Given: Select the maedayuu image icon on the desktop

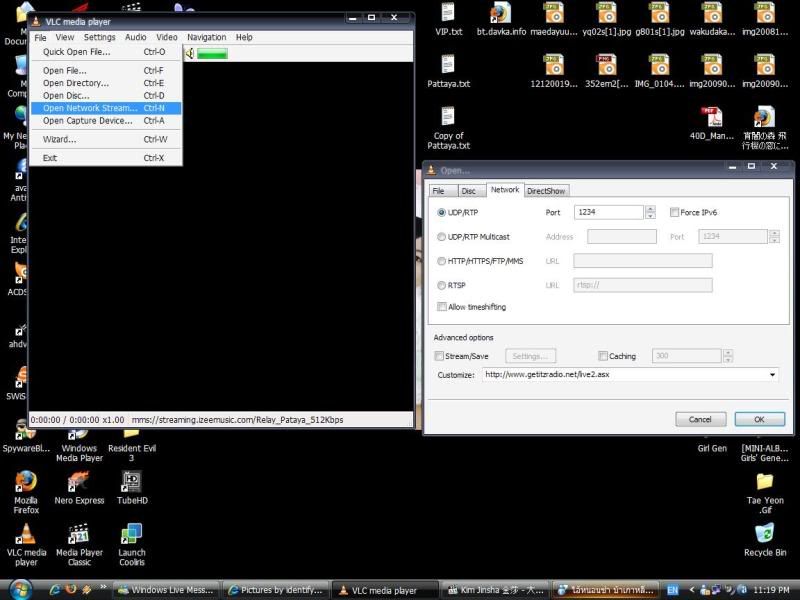Looking at the screenshot, I should coord(554,20).
